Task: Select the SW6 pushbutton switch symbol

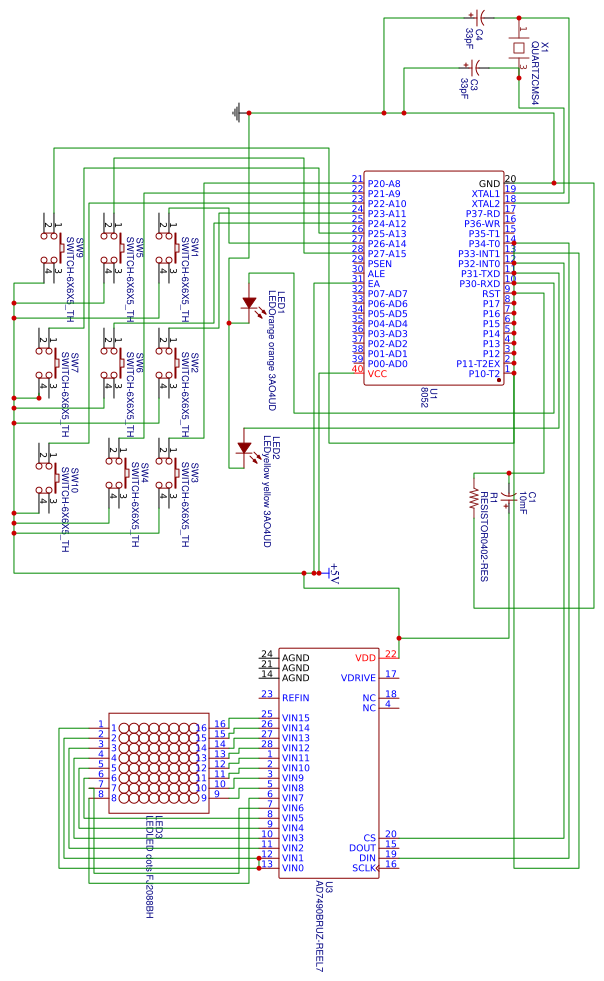Action: coord(112,363)
